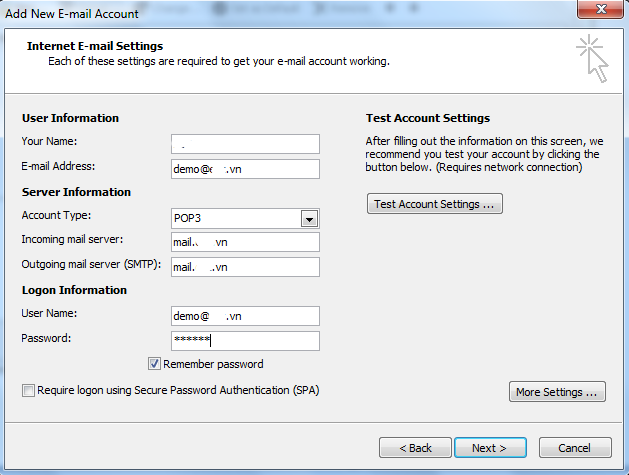Viewport: 629px width, 475px height.
Task: Cancel the account setup
Action: pyautogui.click(x=575, y=447)
